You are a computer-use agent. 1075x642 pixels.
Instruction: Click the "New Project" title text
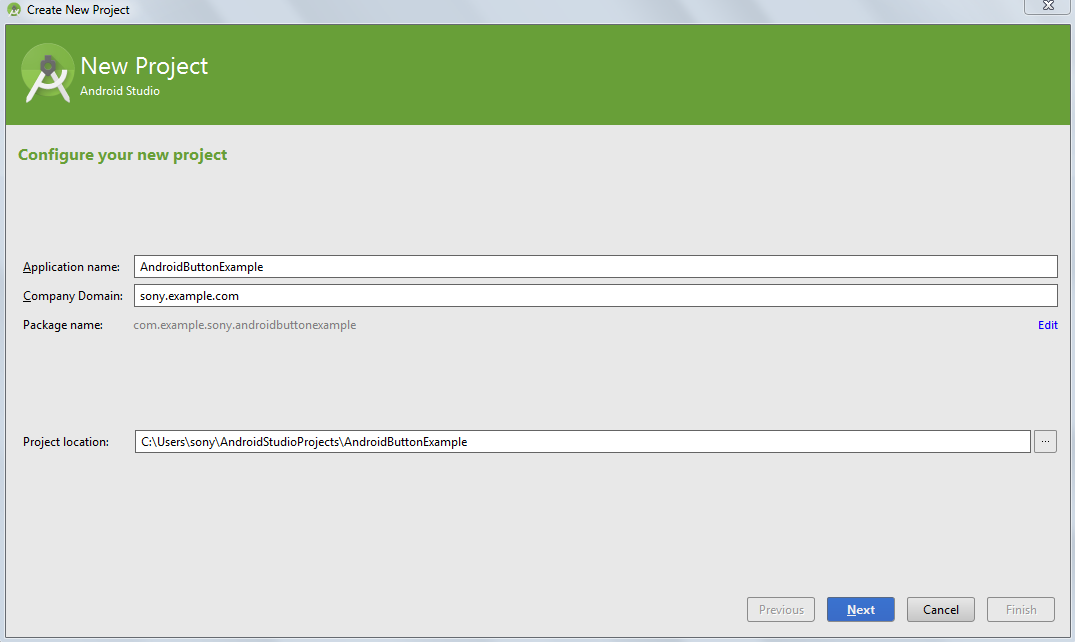point(144,66)
